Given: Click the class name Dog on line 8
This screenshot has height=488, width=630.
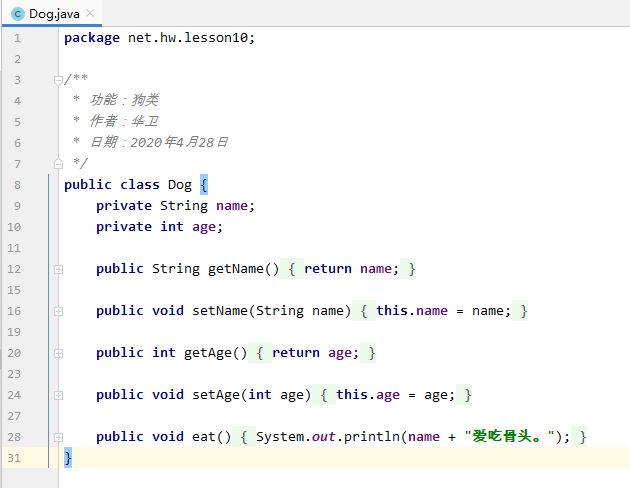Looking at the screenshot, I should click(180, 185).
